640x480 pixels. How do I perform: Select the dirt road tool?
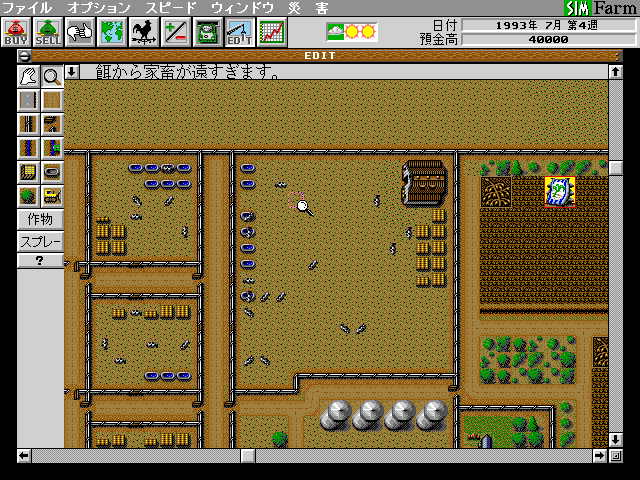coord(52,100)
